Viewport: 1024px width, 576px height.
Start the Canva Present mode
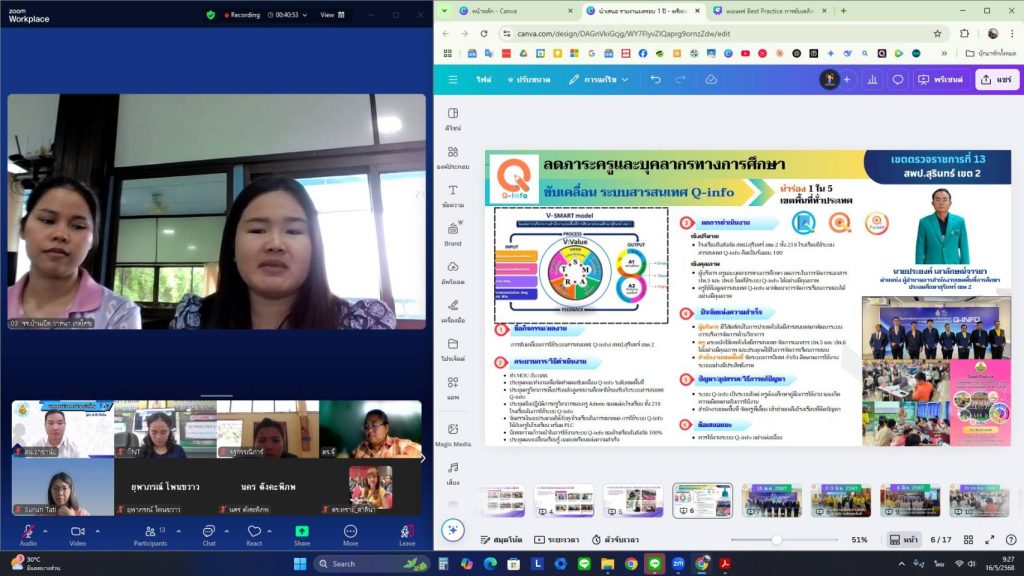click(x=940, y=80)
